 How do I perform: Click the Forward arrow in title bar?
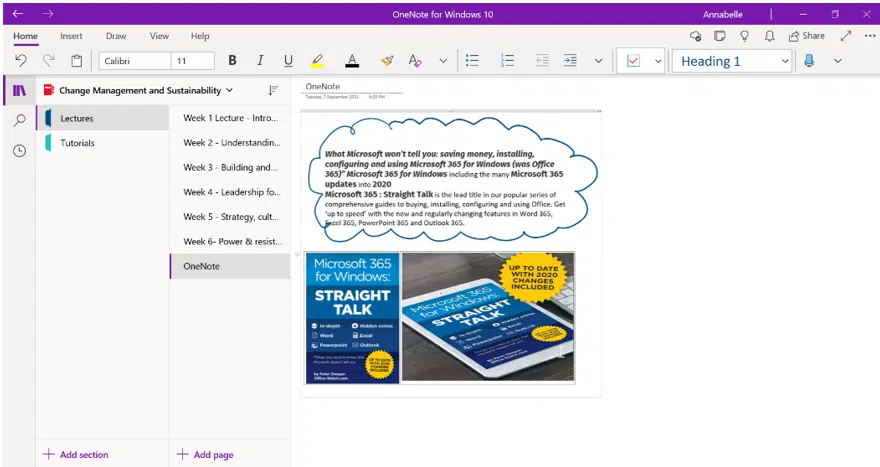48,13
